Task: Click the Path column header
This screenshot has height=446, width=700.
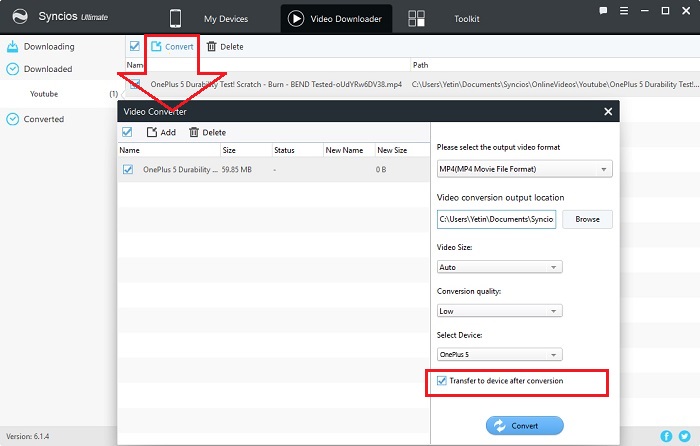Action: (421, 65)
